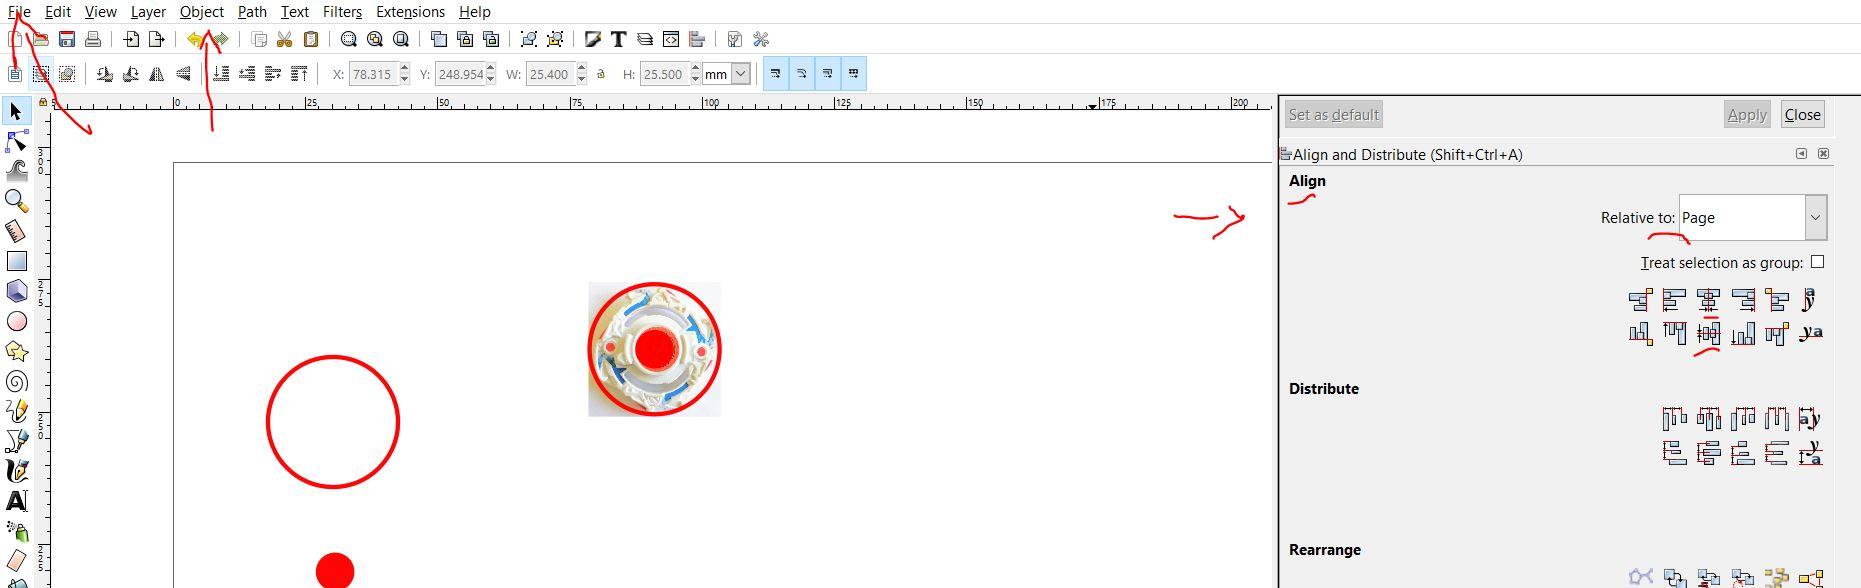The height and width of the screenshot is (588, 1861).
Task: Center on vertical axis in Align
Action: click(x=1708, y=300)
